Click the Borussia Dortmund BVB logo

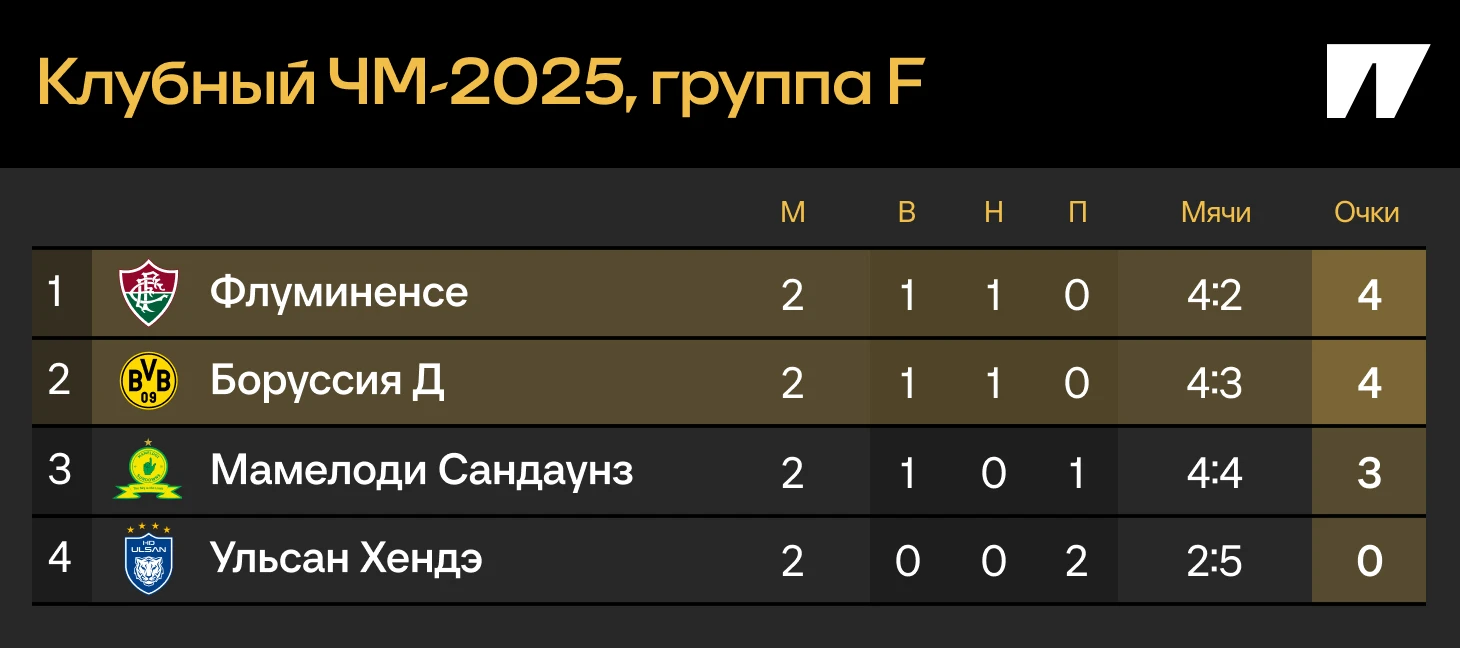(148, 381)
